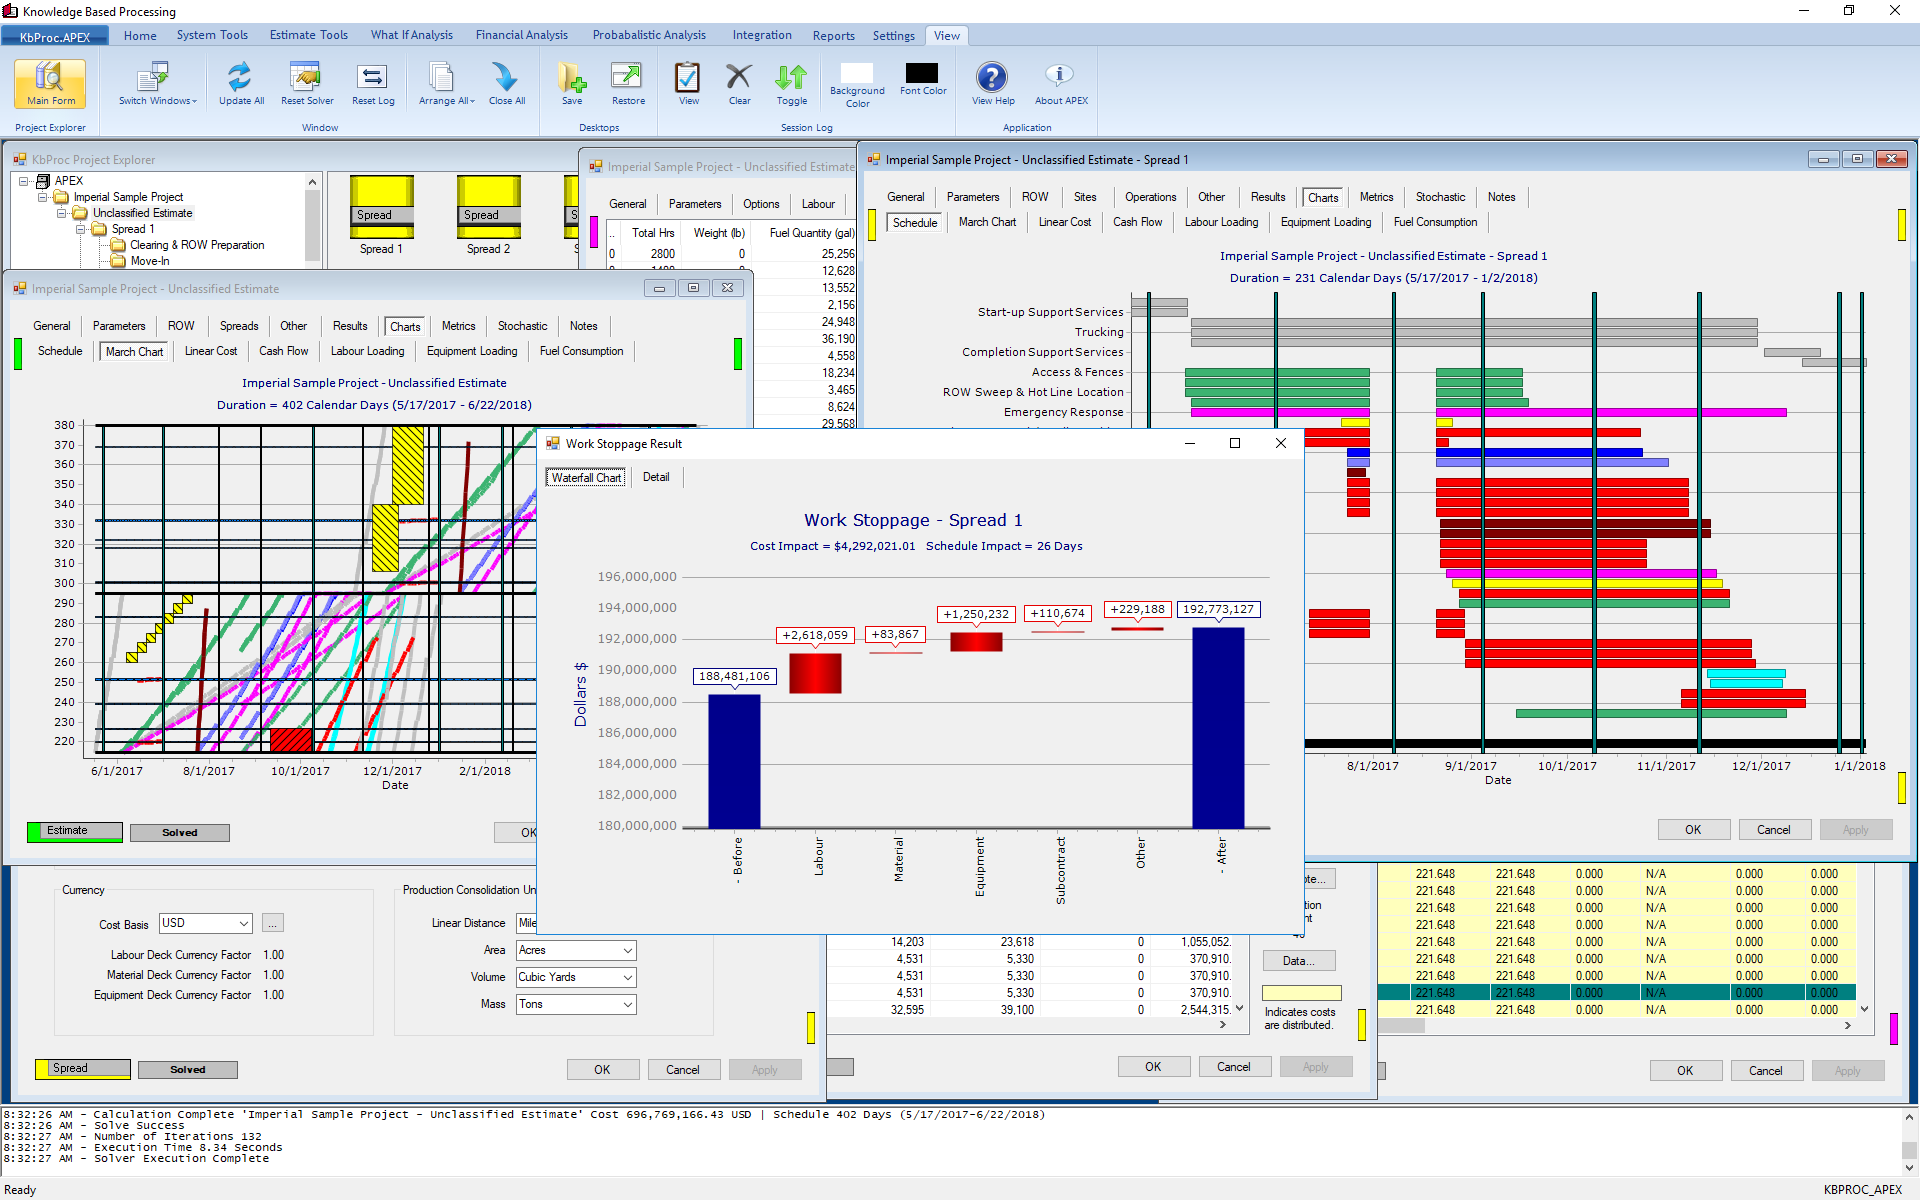Open the Cost Basis USD dropdown
Viewport: 1920px width, 1200px height.
[x=244, y=924]
